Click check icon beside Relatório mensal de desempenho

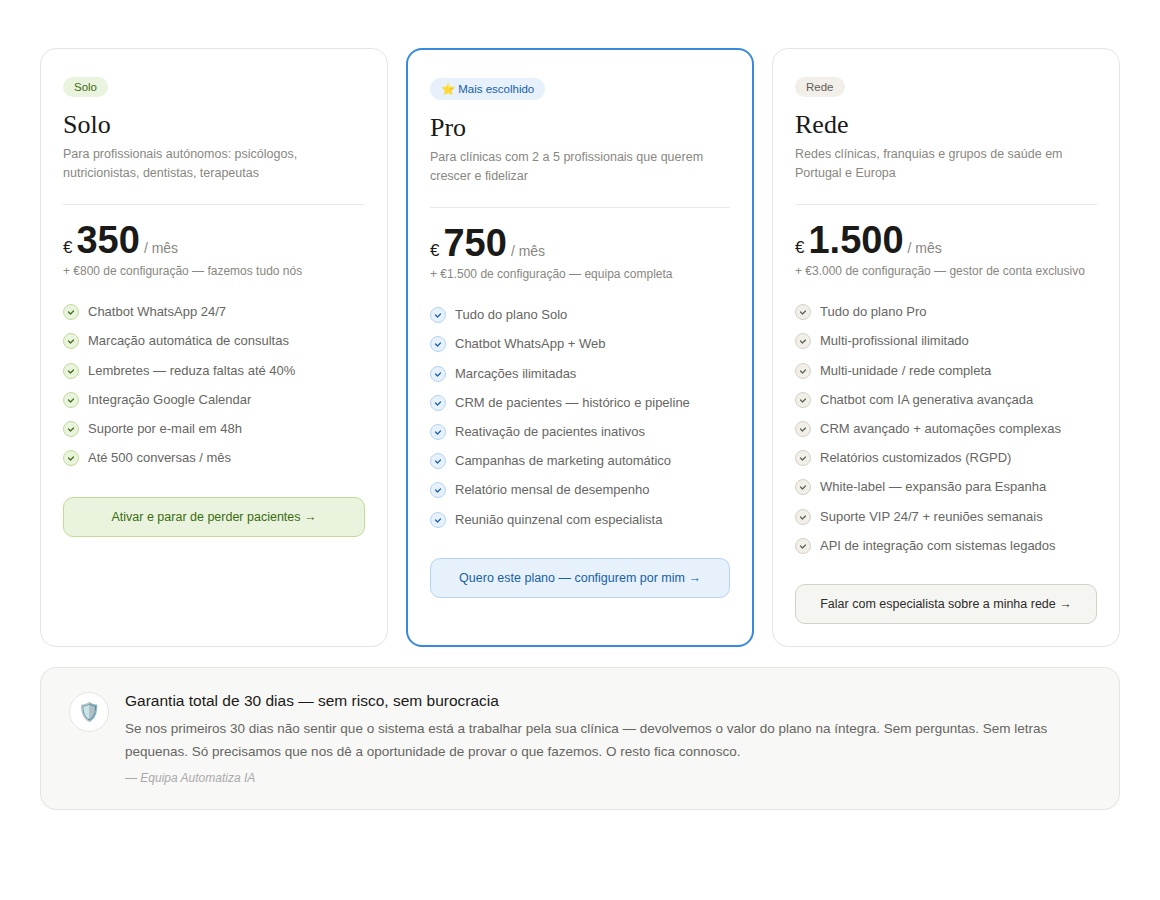point(438,490)
